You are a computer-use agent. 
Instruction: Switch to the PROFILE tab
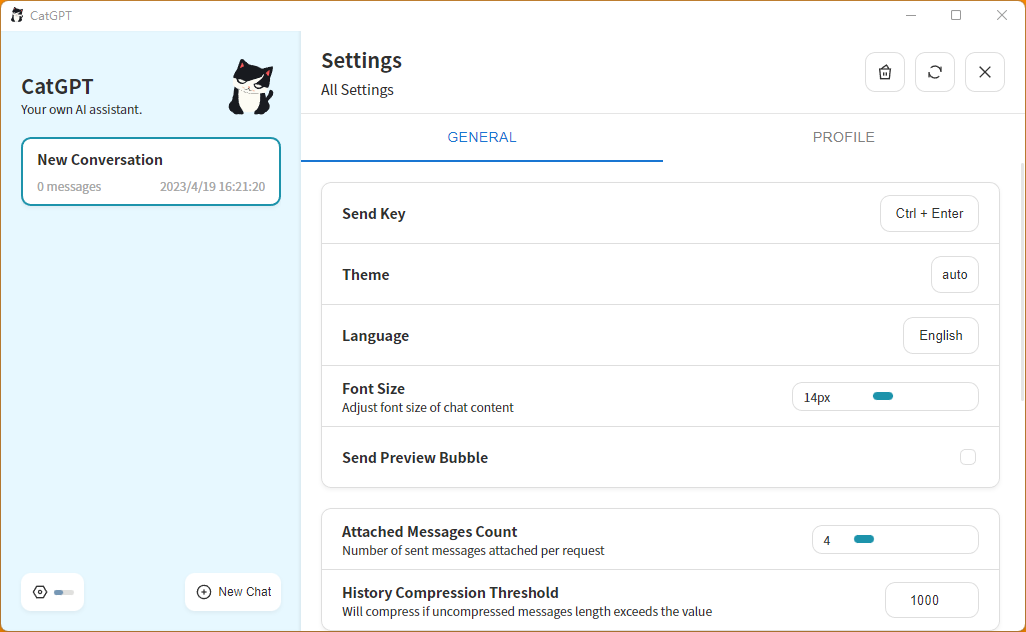coord(843,137)
